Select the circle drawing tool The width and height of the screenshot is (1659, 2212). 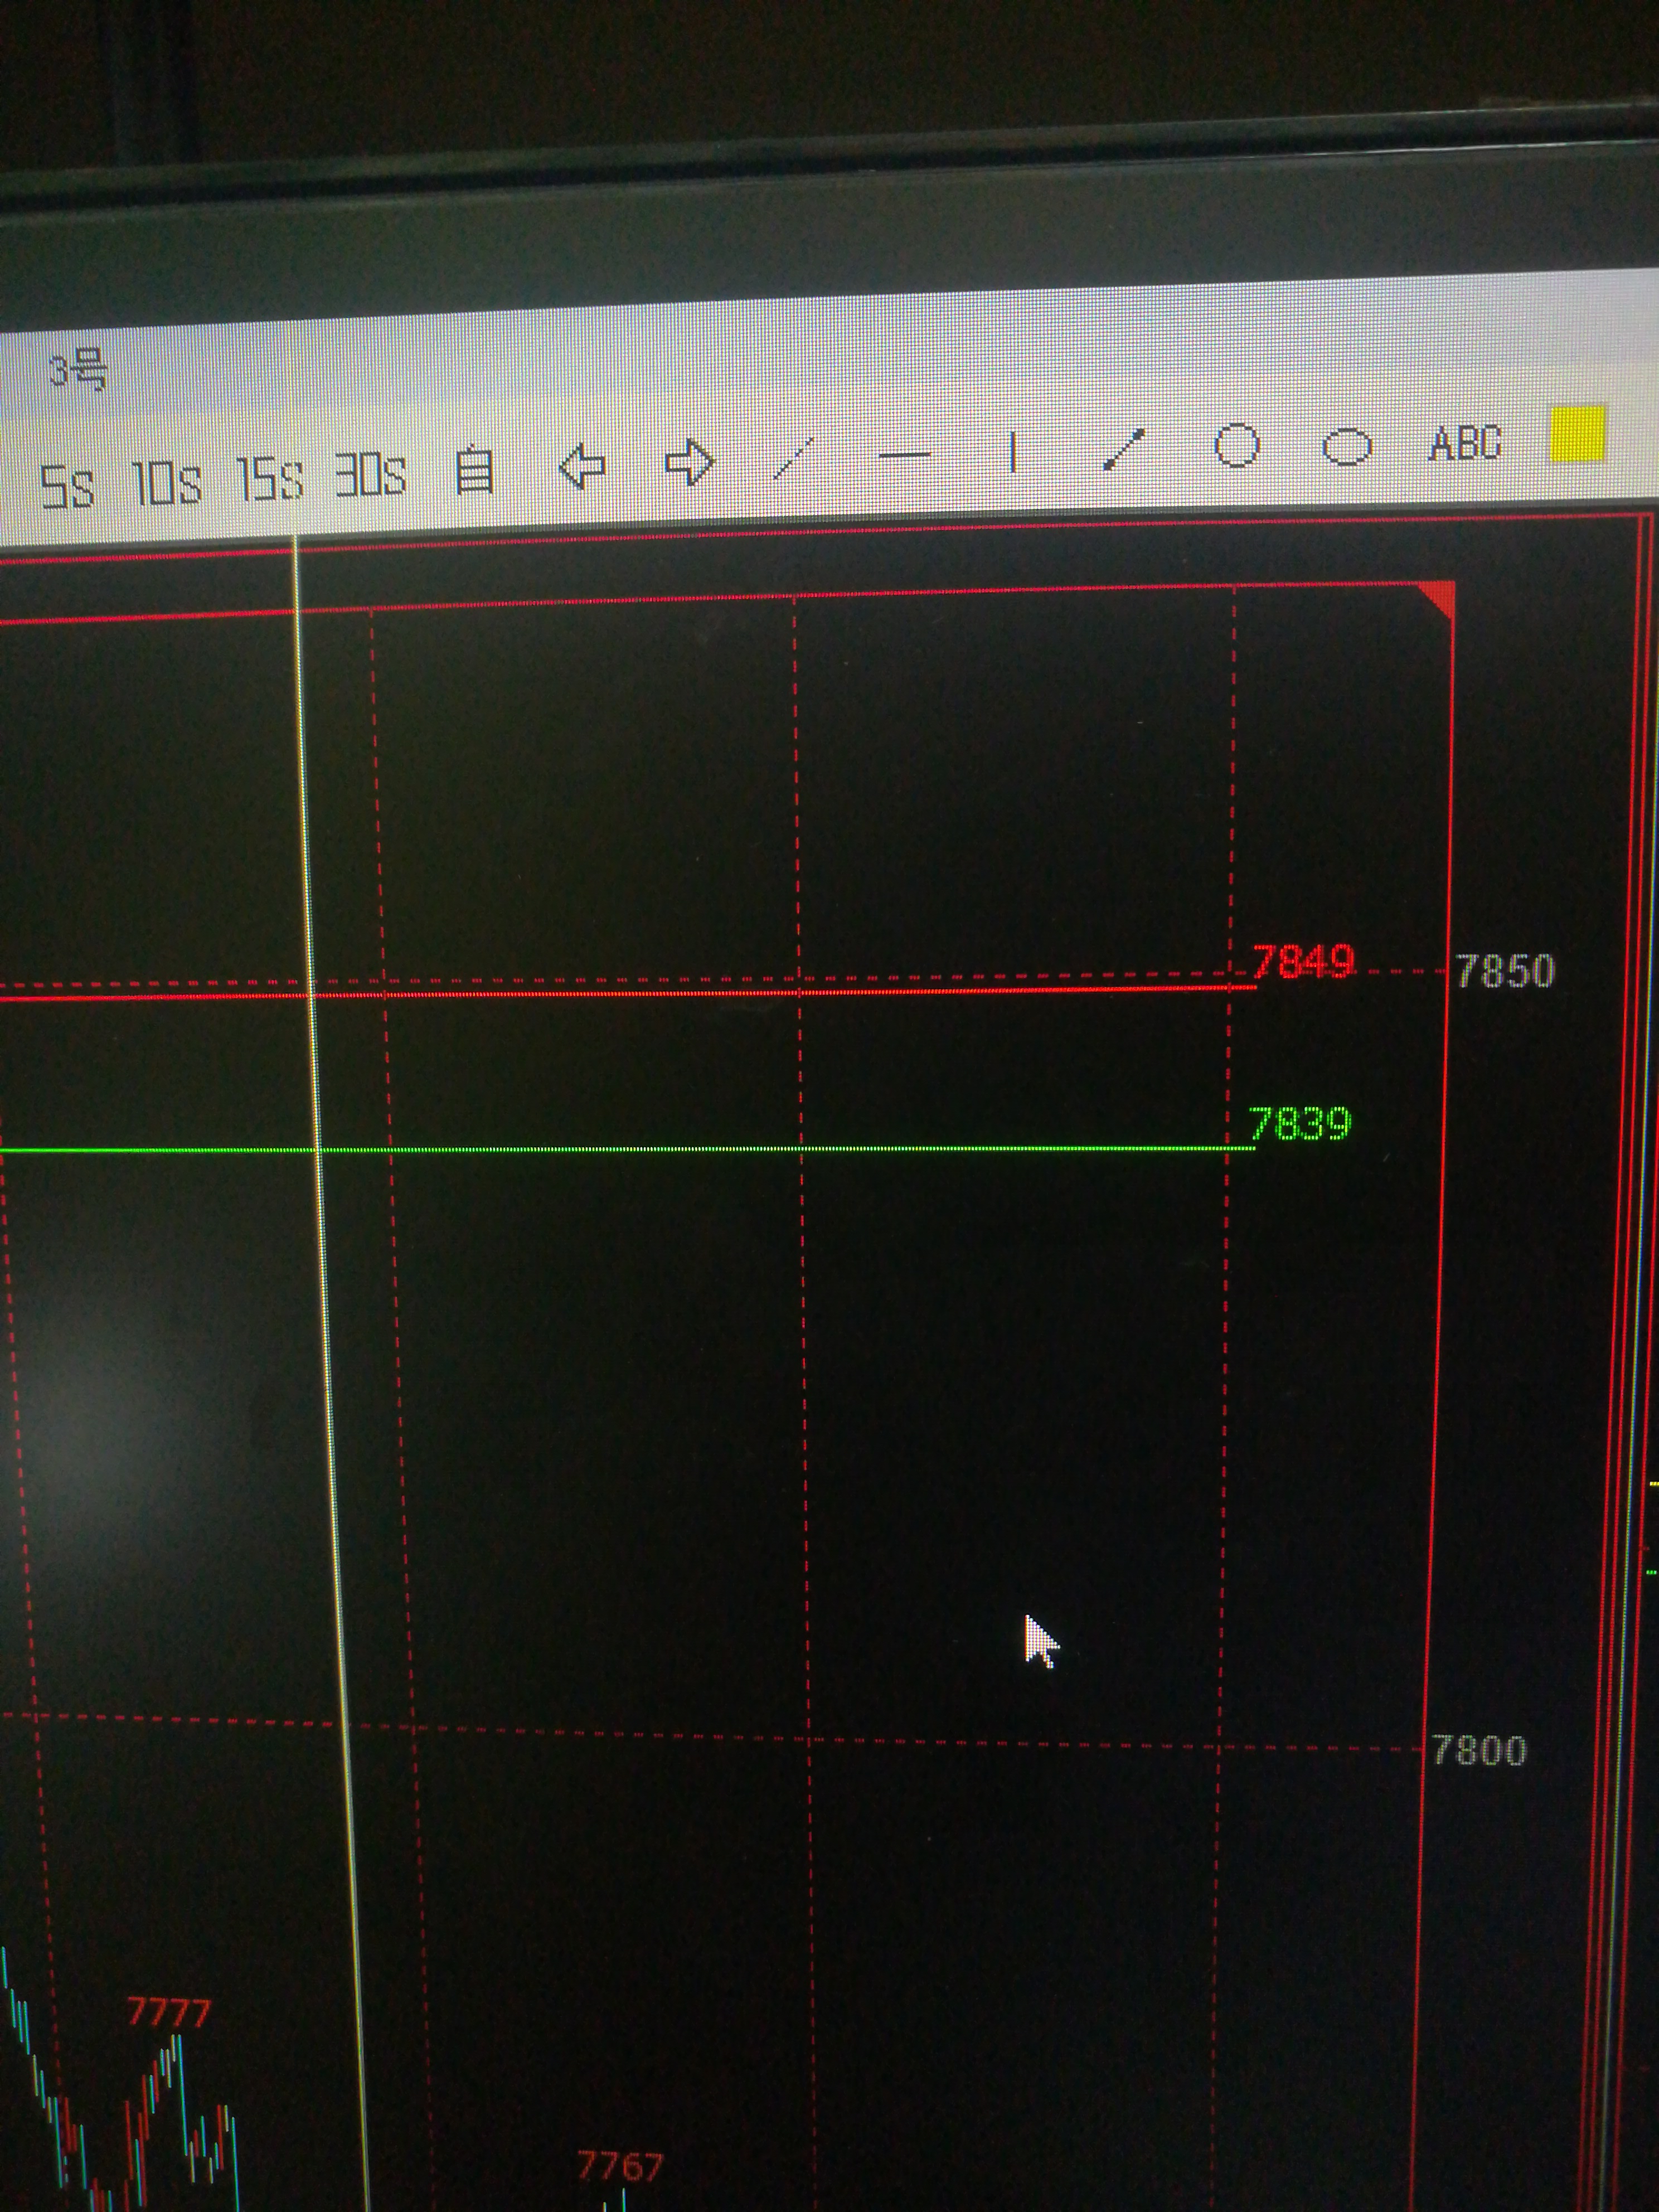1236,446
